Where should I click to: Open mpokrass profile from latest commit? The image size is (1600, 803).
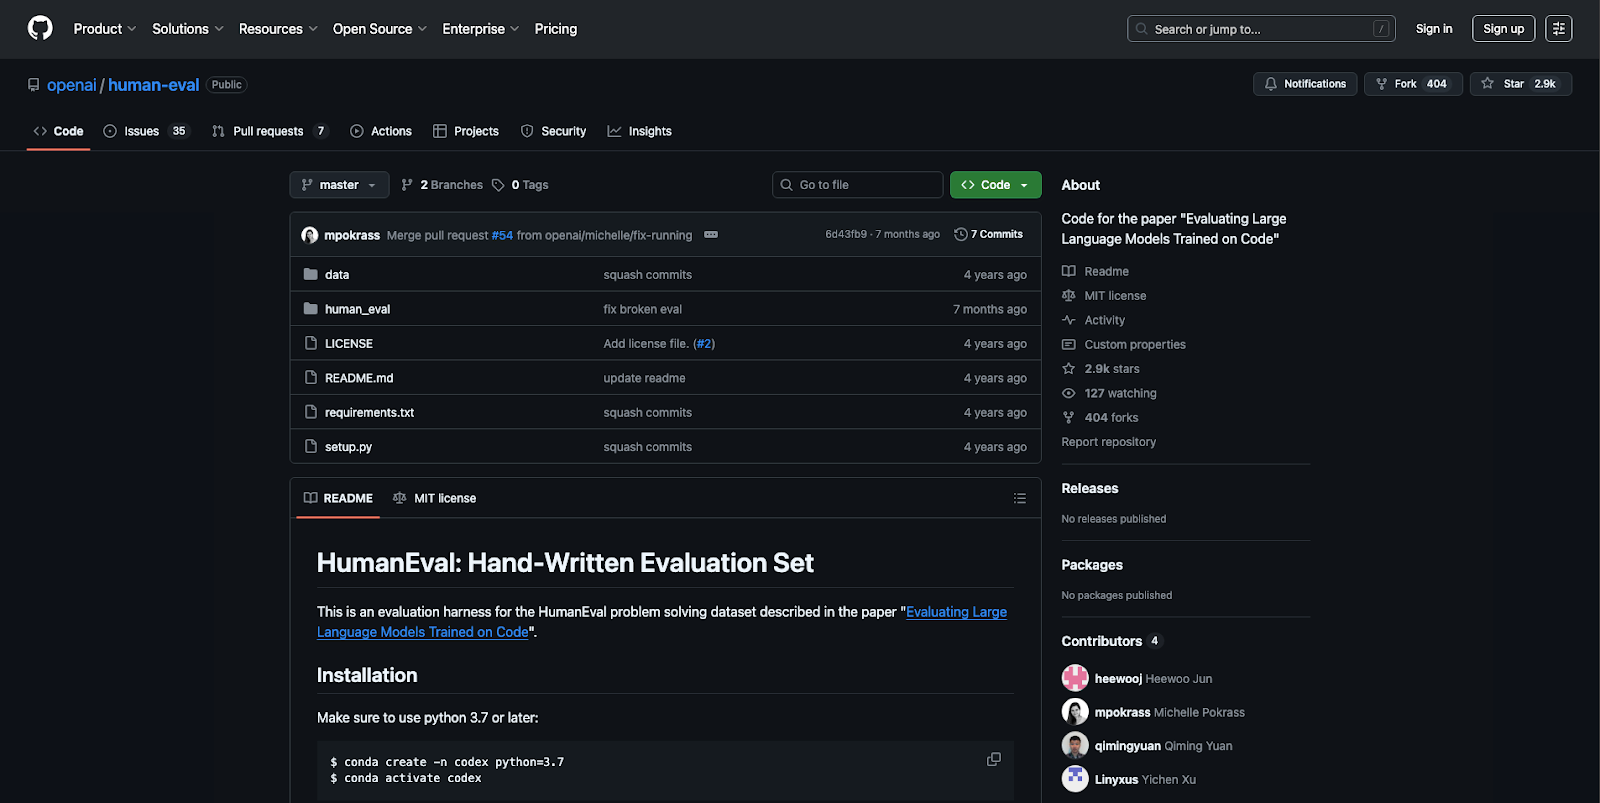pos(352,235)
